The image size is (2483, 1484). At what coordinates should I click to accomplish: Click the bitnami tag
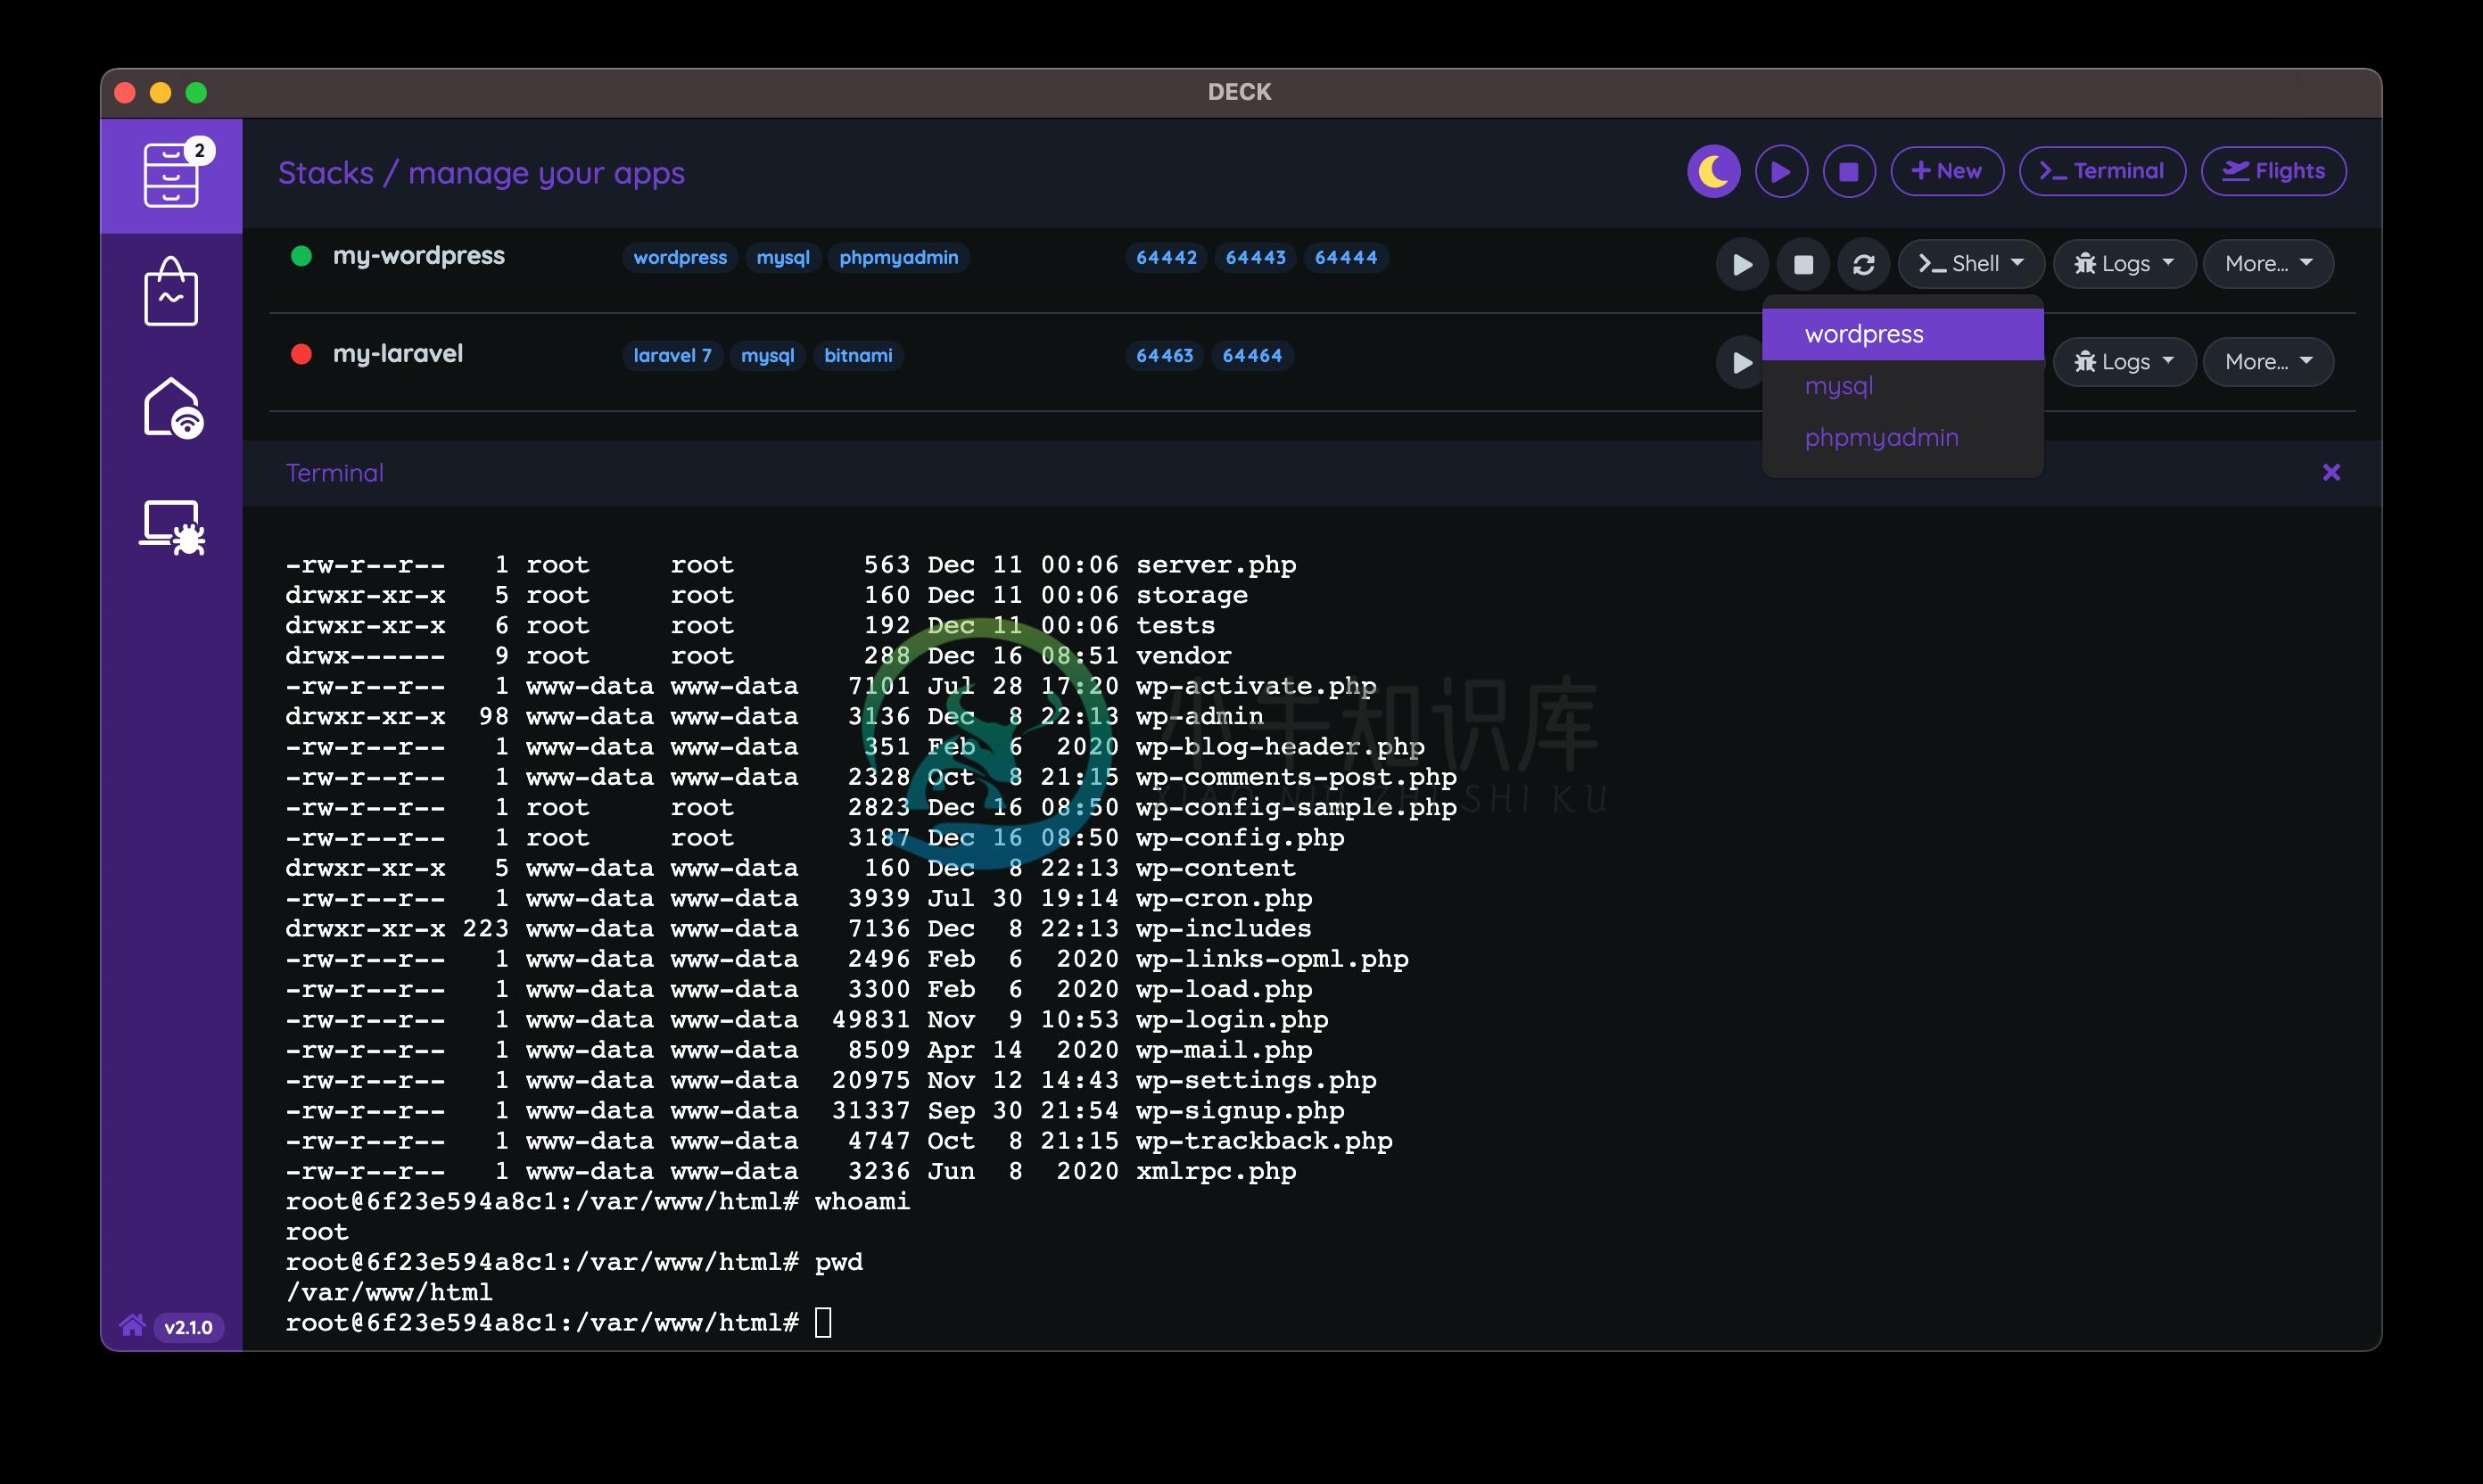click(858, 355)
